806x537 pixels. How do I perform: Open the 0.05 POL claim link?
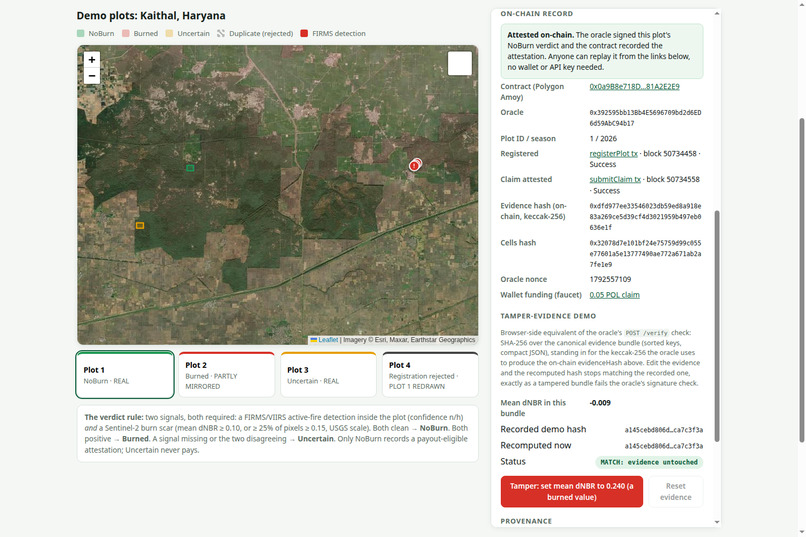pyautogui.click(x=614, y=295)
